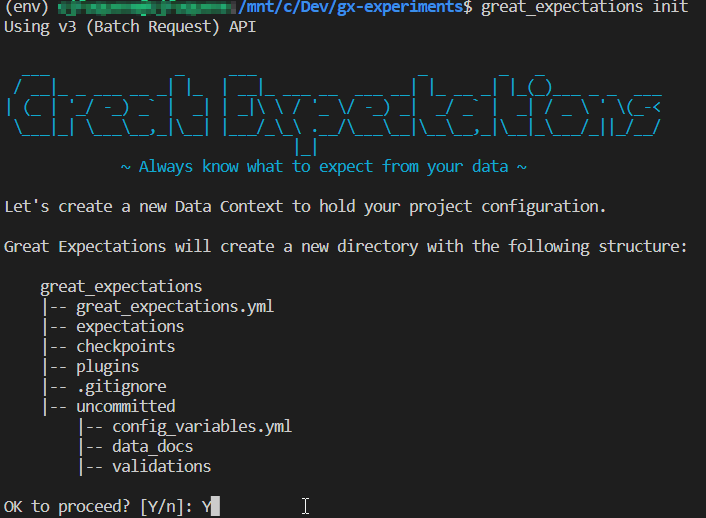Click the 'Using v3 (Batch Request) API' line

point(130,26)
